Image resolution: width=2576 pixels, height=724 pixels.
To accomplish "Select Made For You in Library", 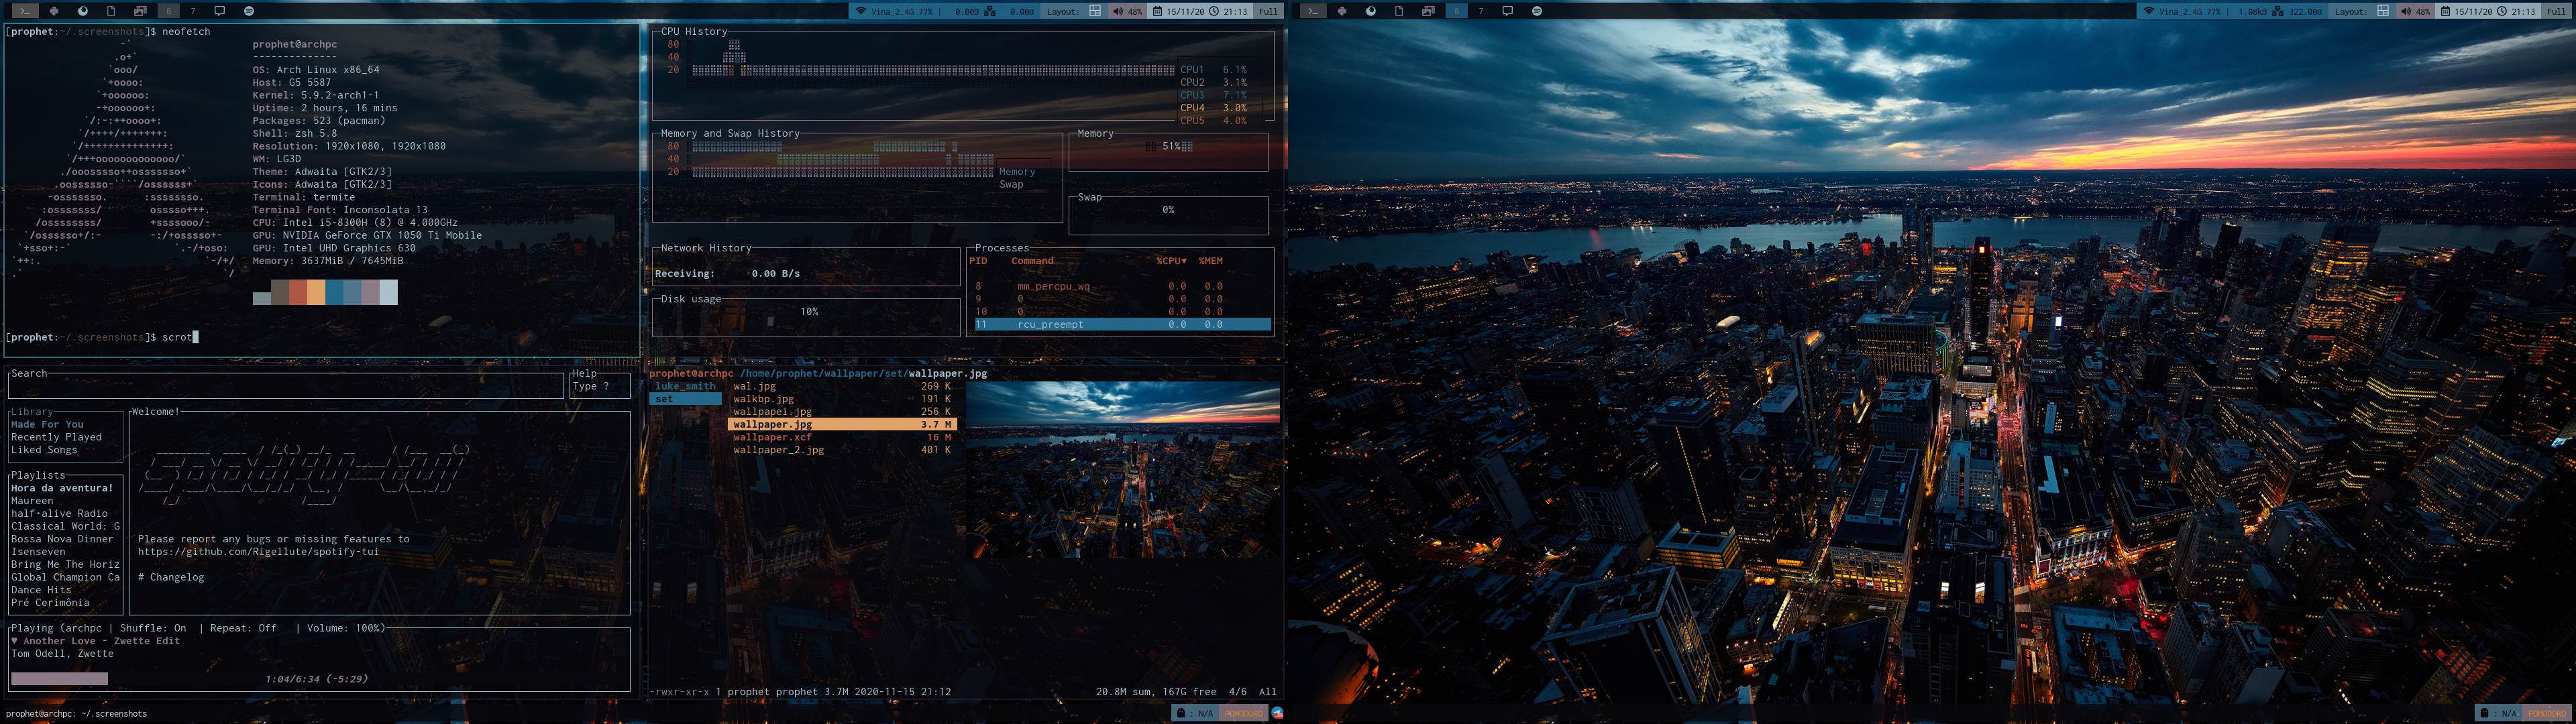I will coord(47,424).
